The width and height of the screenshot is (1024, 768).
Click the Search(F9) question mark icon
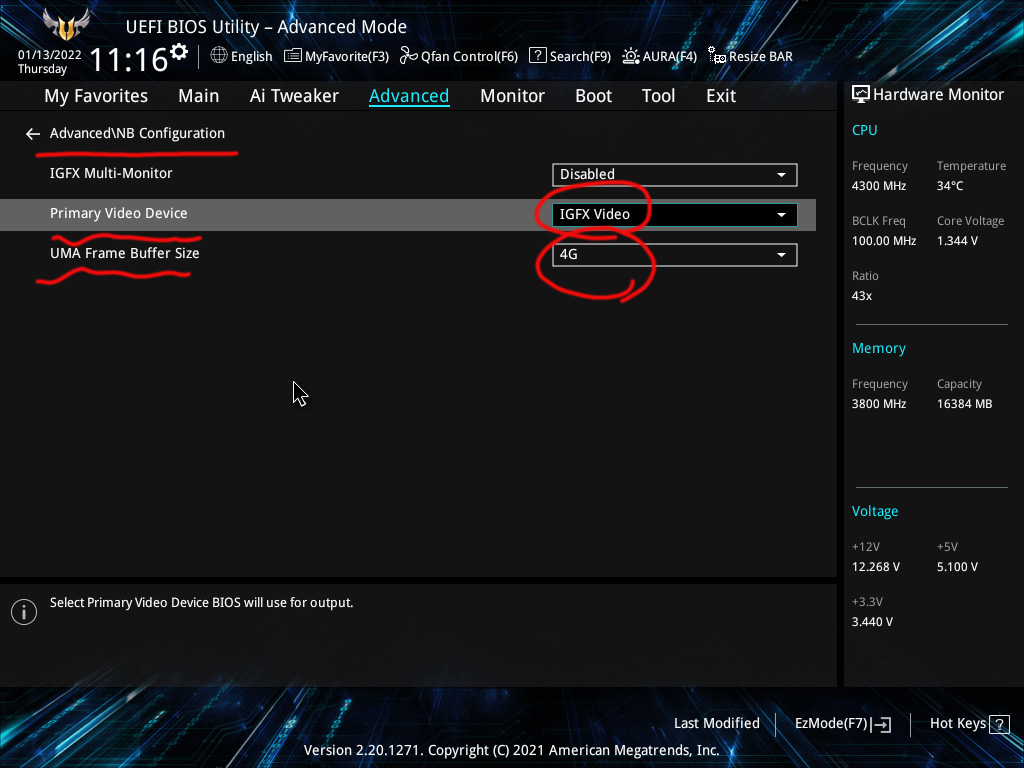pos(537,56)
